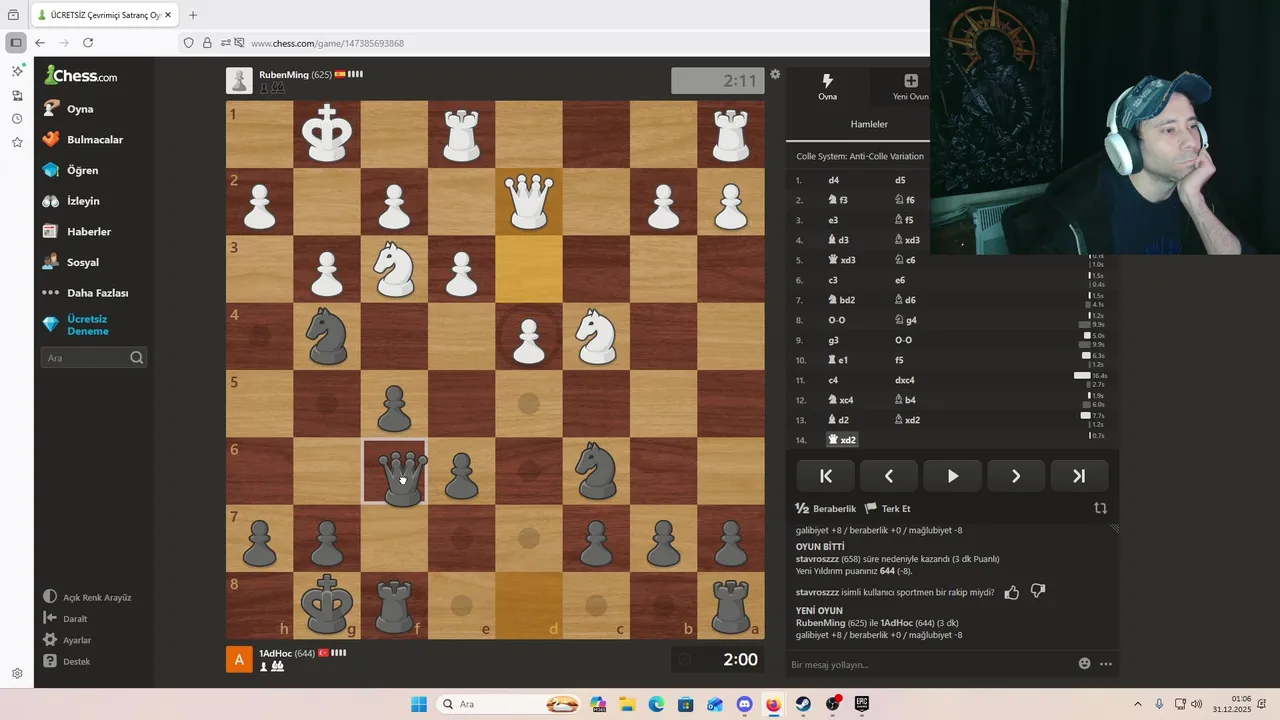Viewport: 1280px width, 720px height.
Task: Switch to the Oyna lightning tab
Action: [x=828, y=87]
